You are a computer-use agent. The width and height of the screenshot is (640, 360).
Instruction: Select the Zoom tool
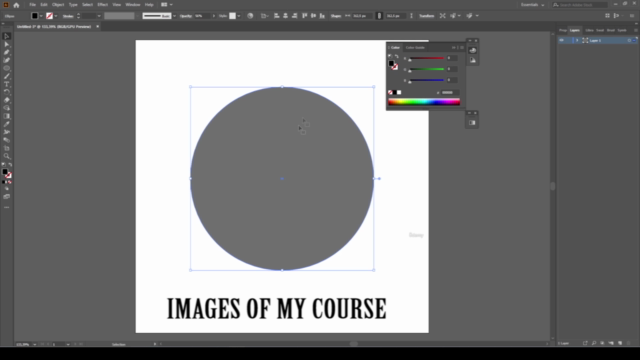tap(7, 156)
